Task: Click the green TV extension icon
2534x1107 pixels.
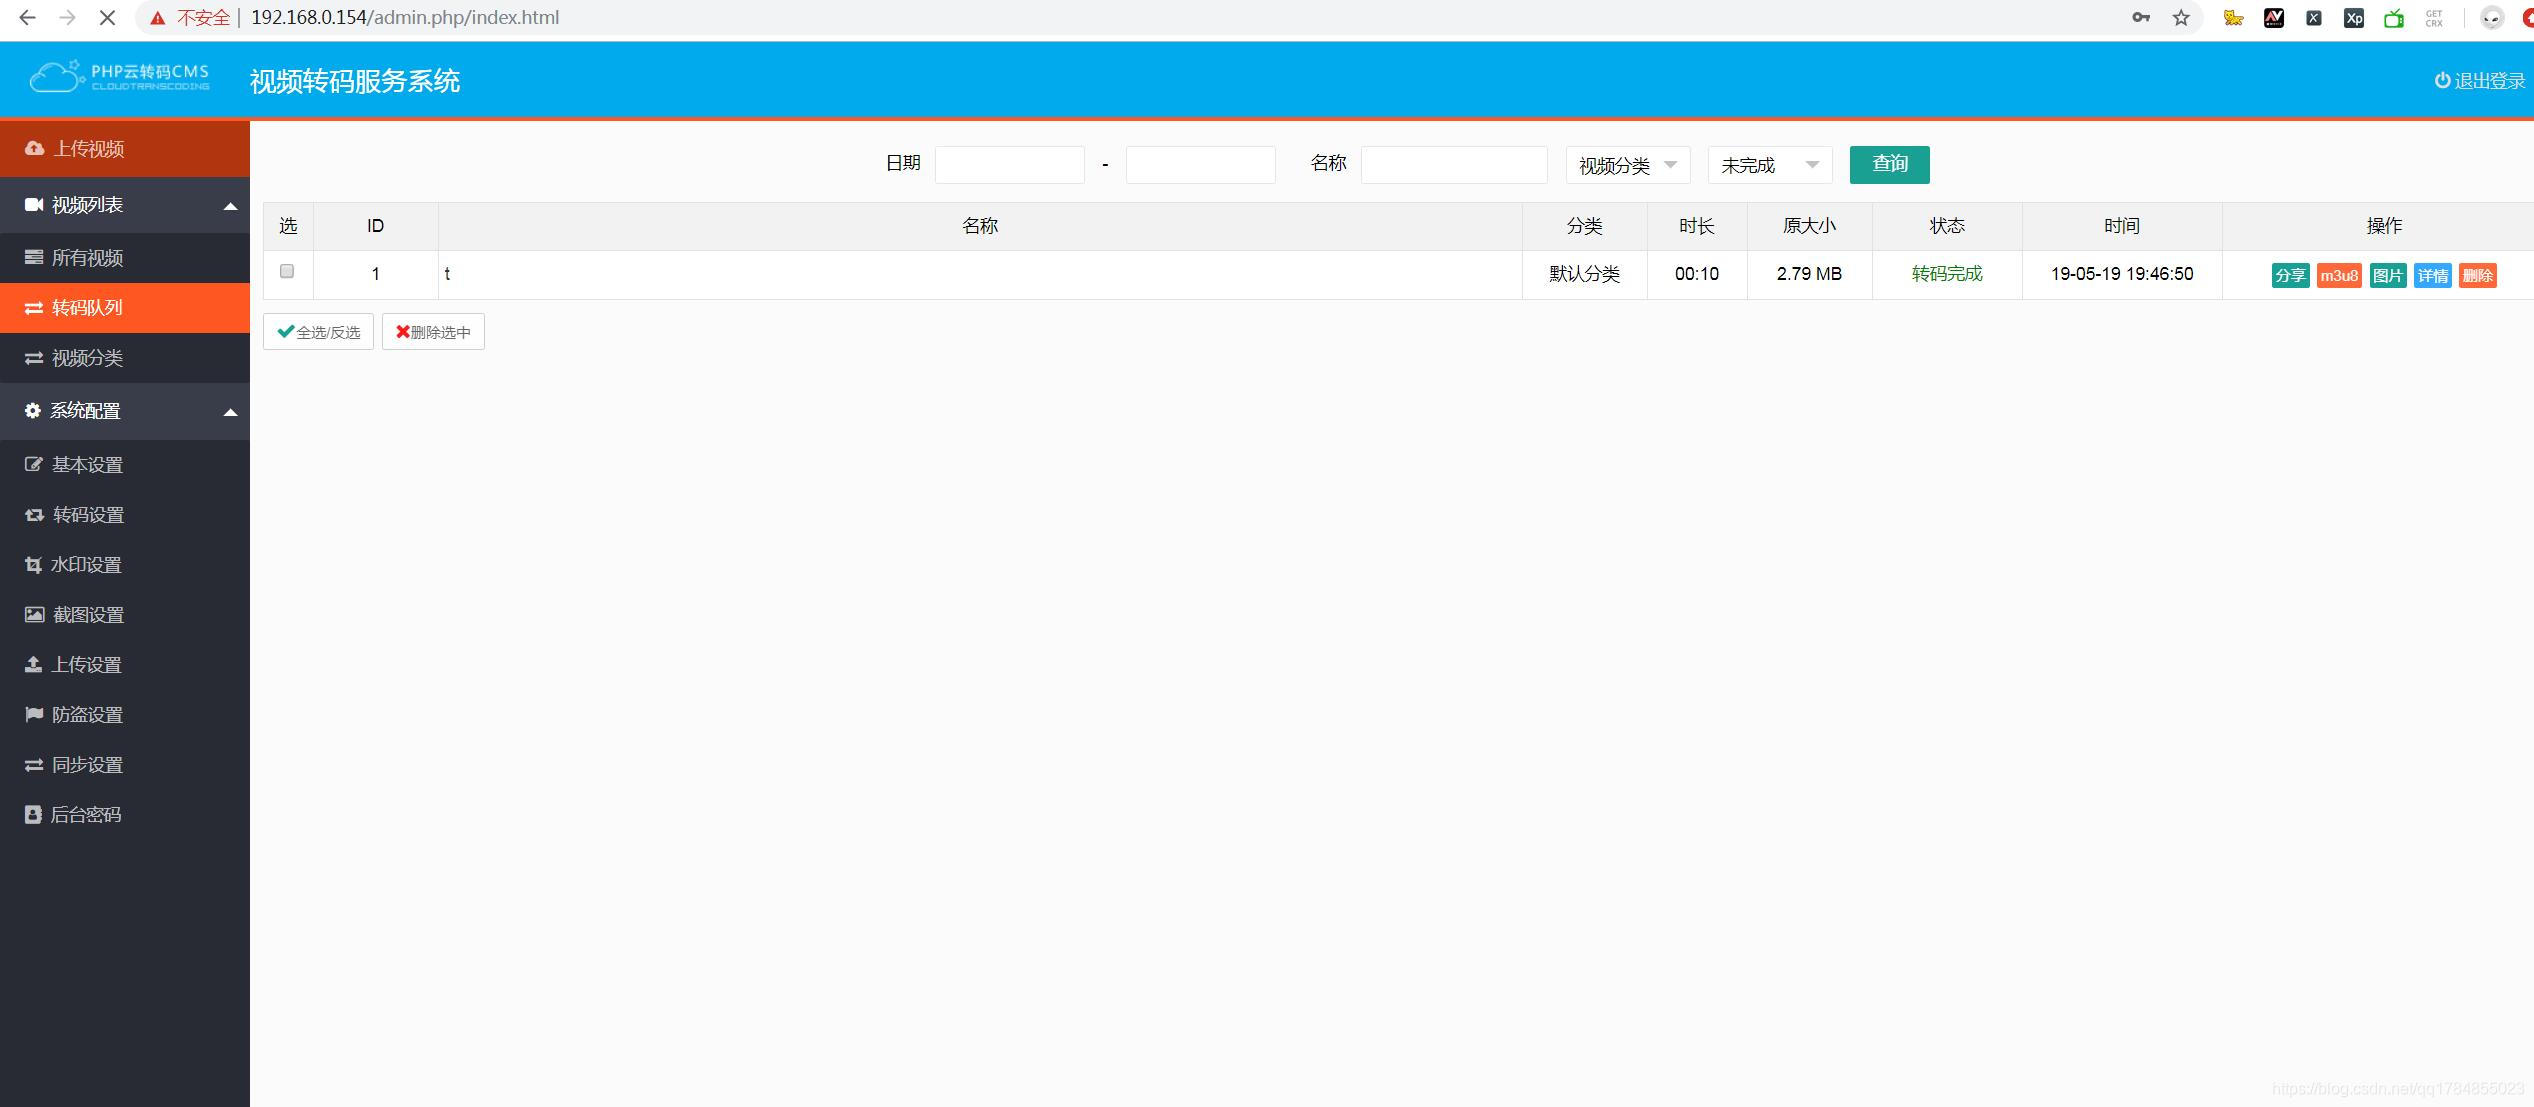Action: click(x=2394, y=18)
